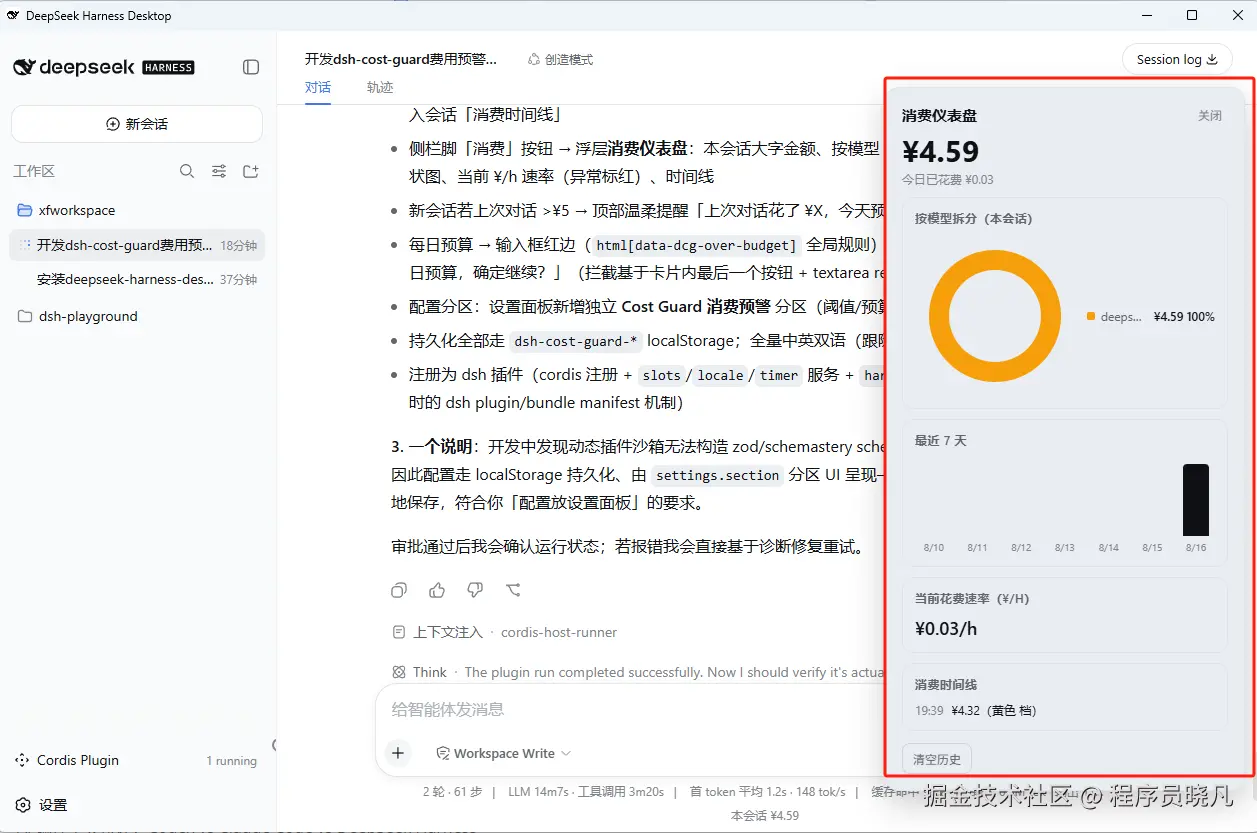Close the 消费仪表盘 panel via 关闭
Screen dimensions: 1257x833
click(1210, 116)
